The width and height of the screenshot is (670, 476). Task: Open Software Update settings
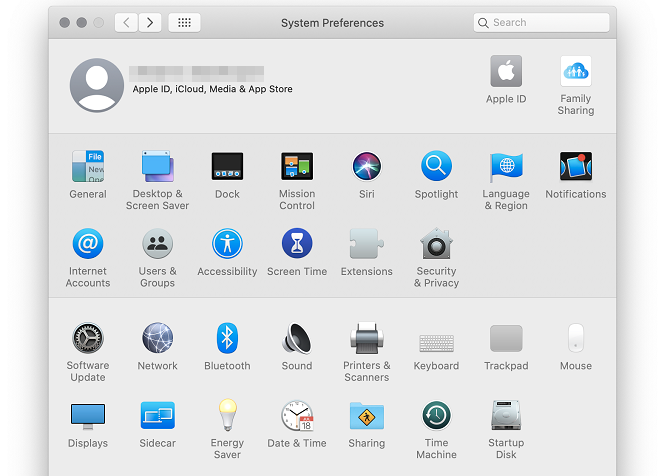pyautogui.click(x=88, y=339)
